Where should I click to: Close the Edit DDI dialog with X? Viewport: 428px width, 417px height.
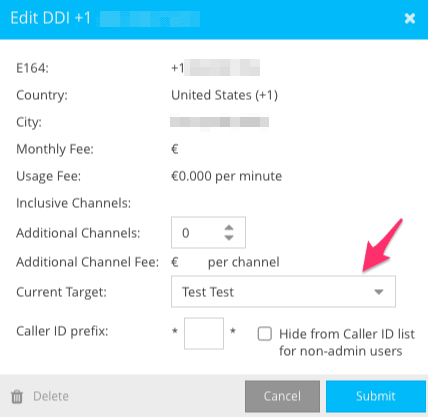(410, 18)
